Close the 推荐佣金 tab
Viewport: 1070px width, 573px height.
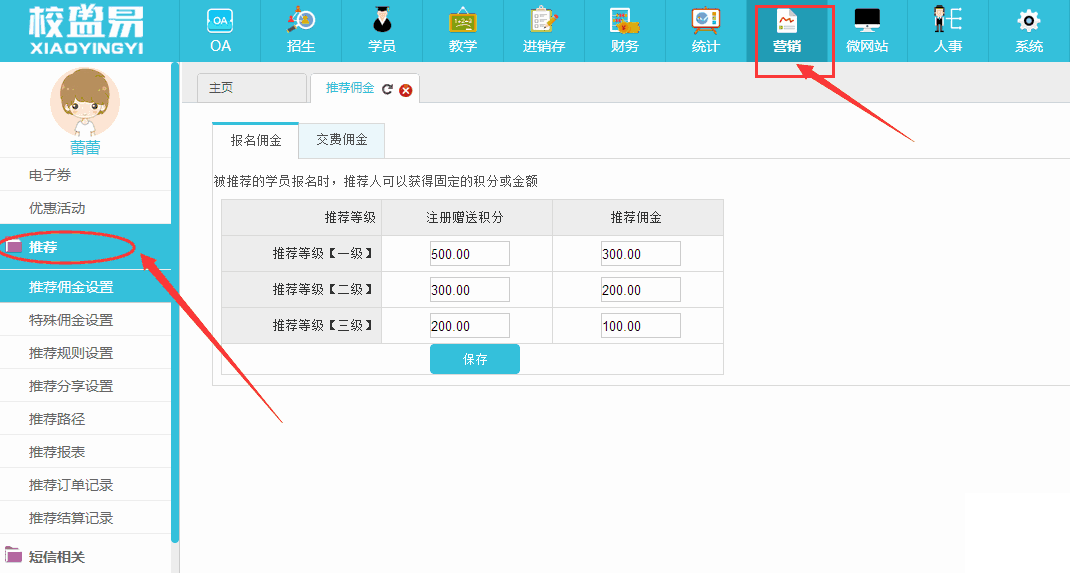click(405, 90)
